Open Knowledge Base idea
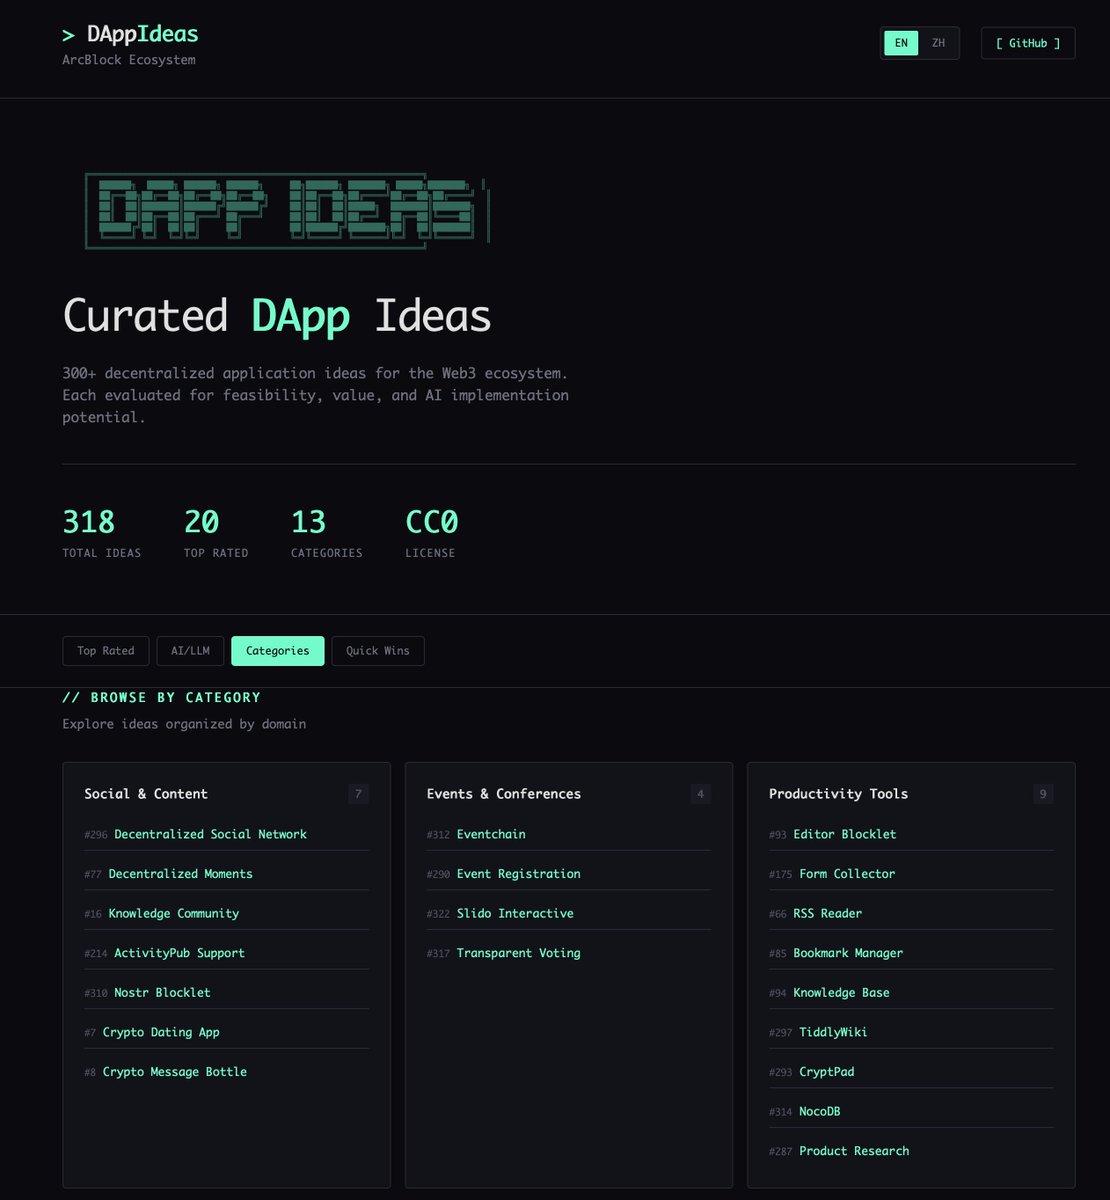1110x1200 pixels. [841, 993]
